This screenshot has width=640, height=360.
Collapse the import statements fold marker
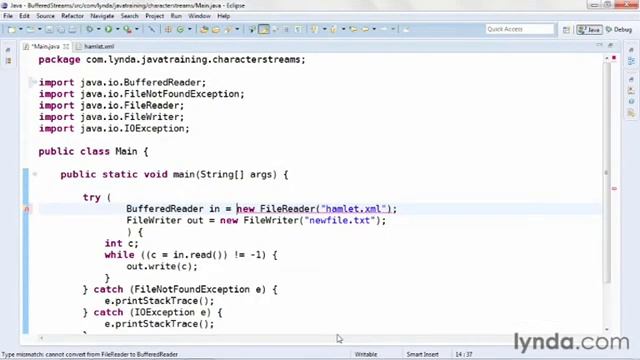pos(34,82)
